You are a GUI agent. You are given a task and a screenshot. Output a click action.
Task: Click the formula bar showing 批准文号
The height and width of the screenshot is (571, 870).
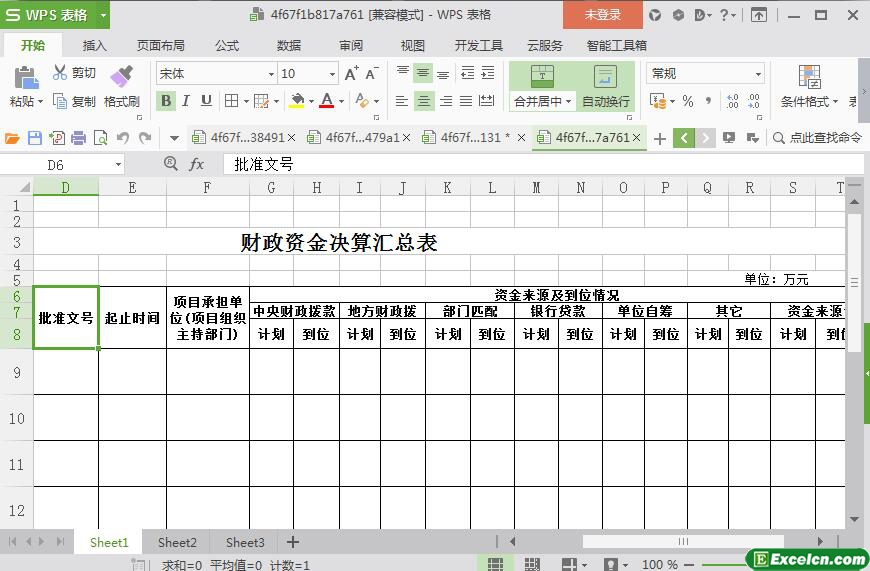click(544, 164)
